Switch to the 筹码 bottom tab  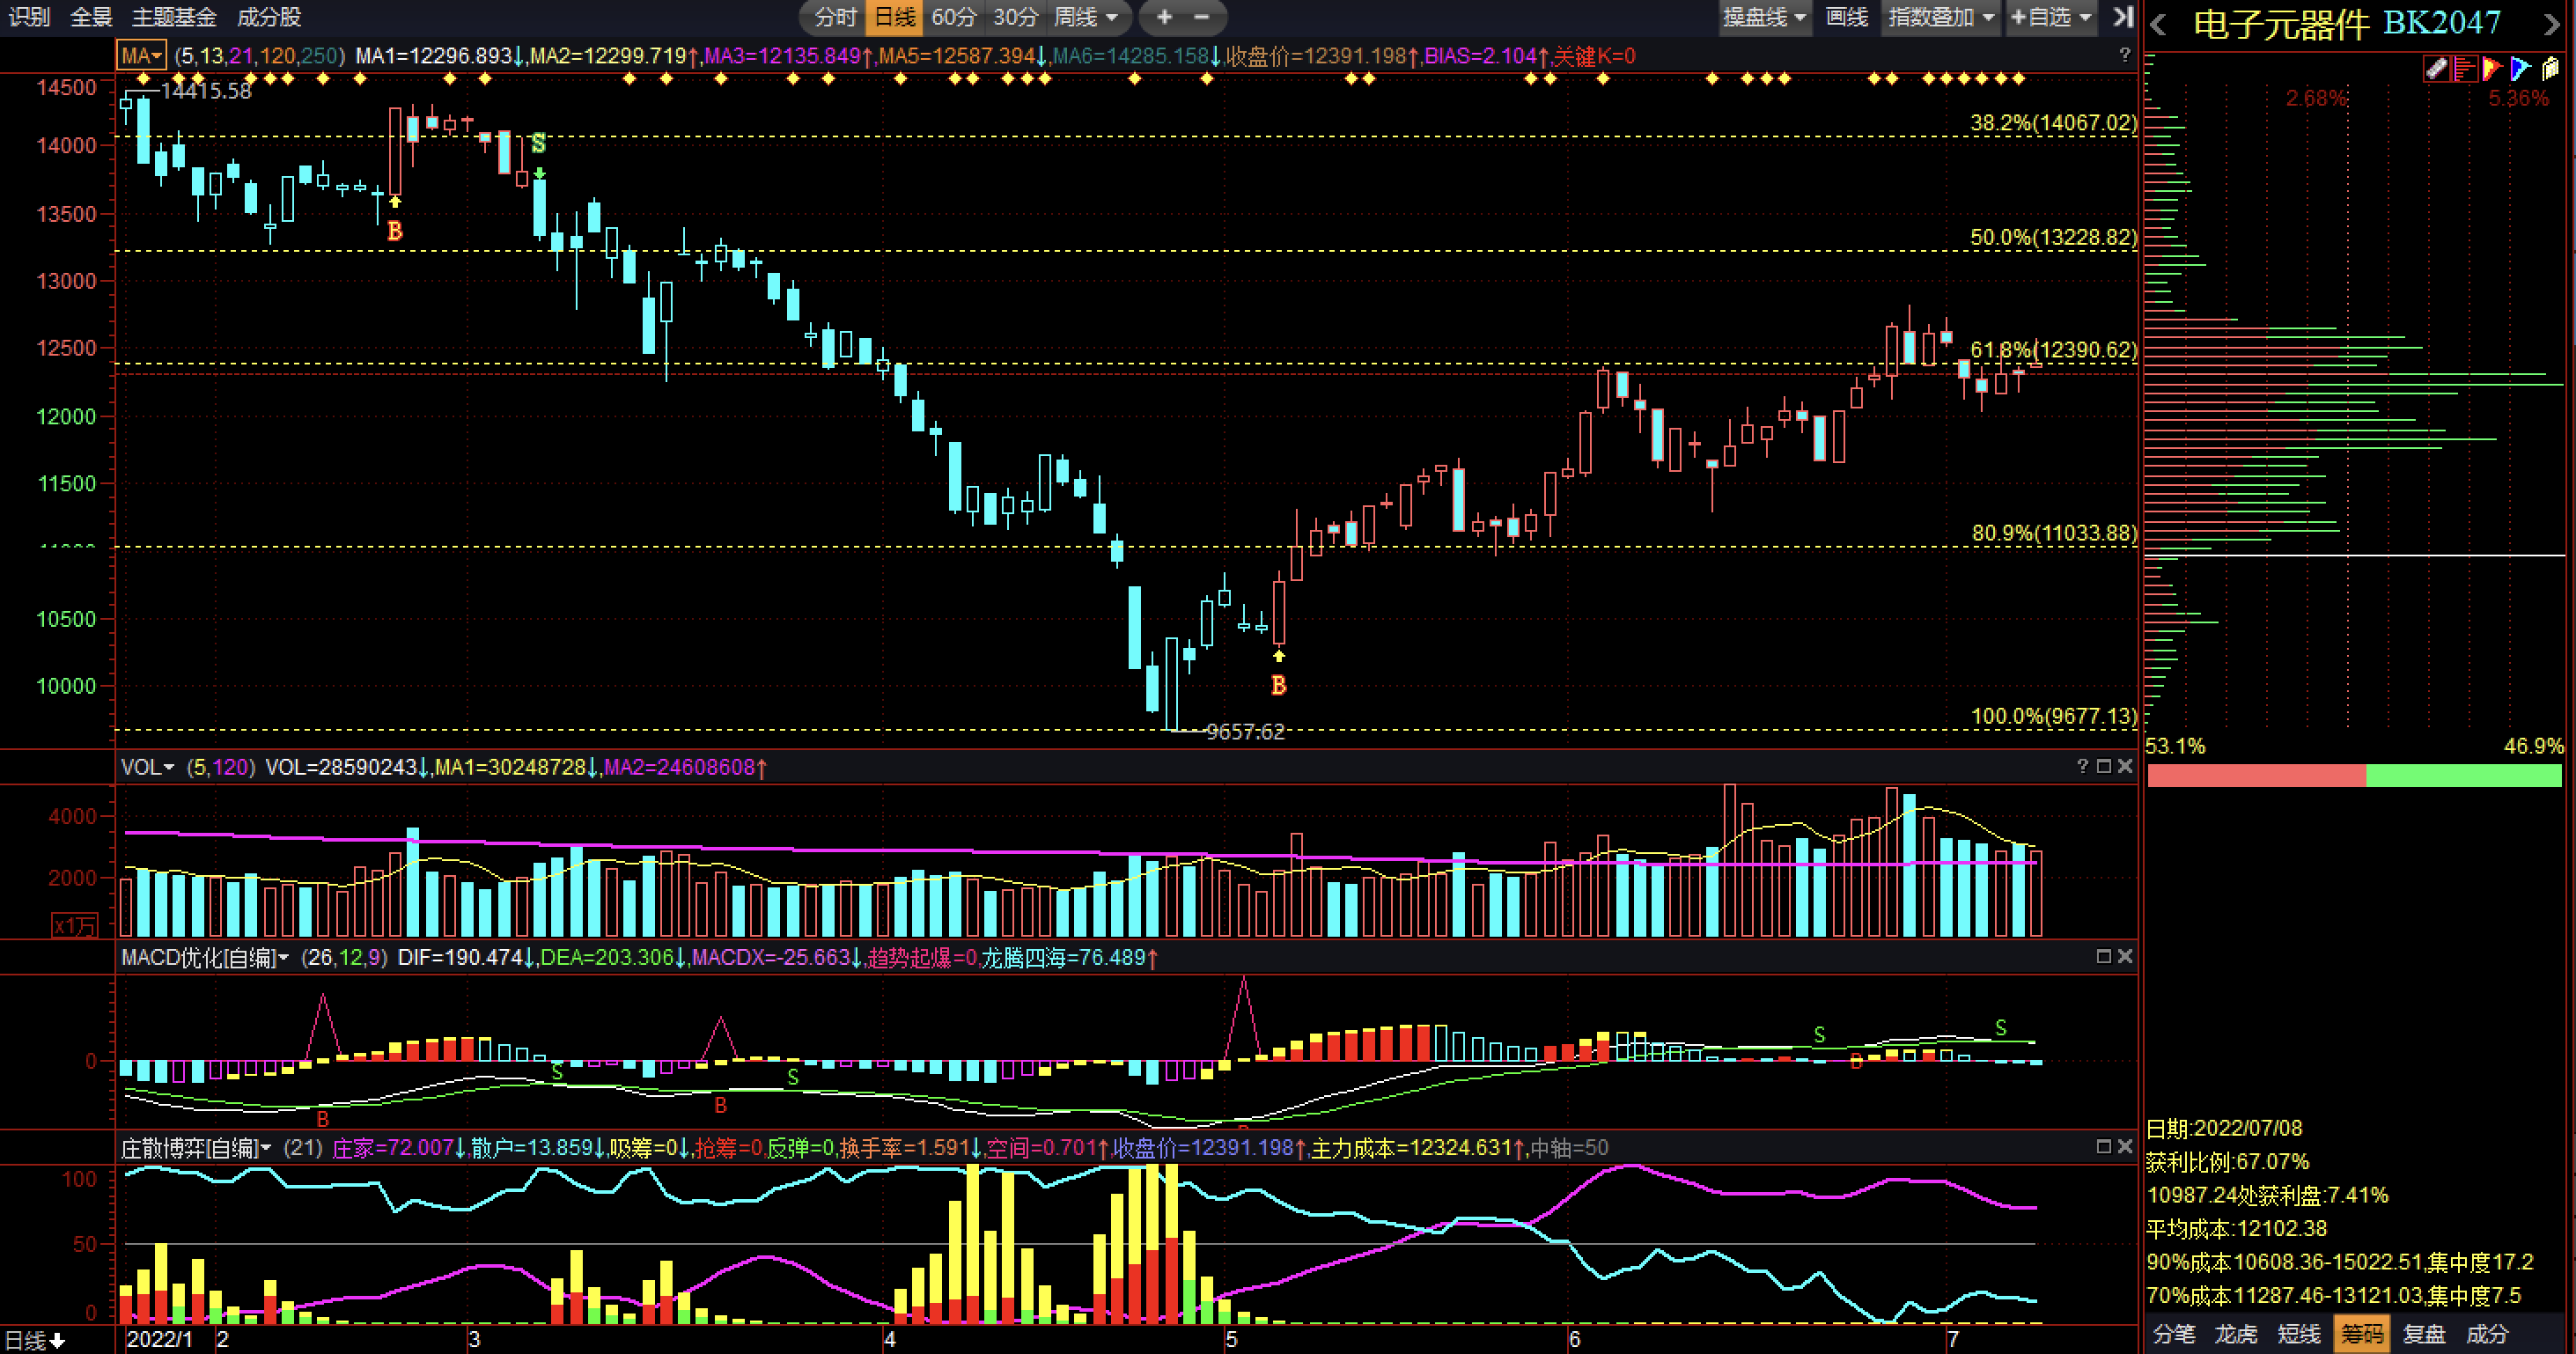[x=2361, y=1334]
